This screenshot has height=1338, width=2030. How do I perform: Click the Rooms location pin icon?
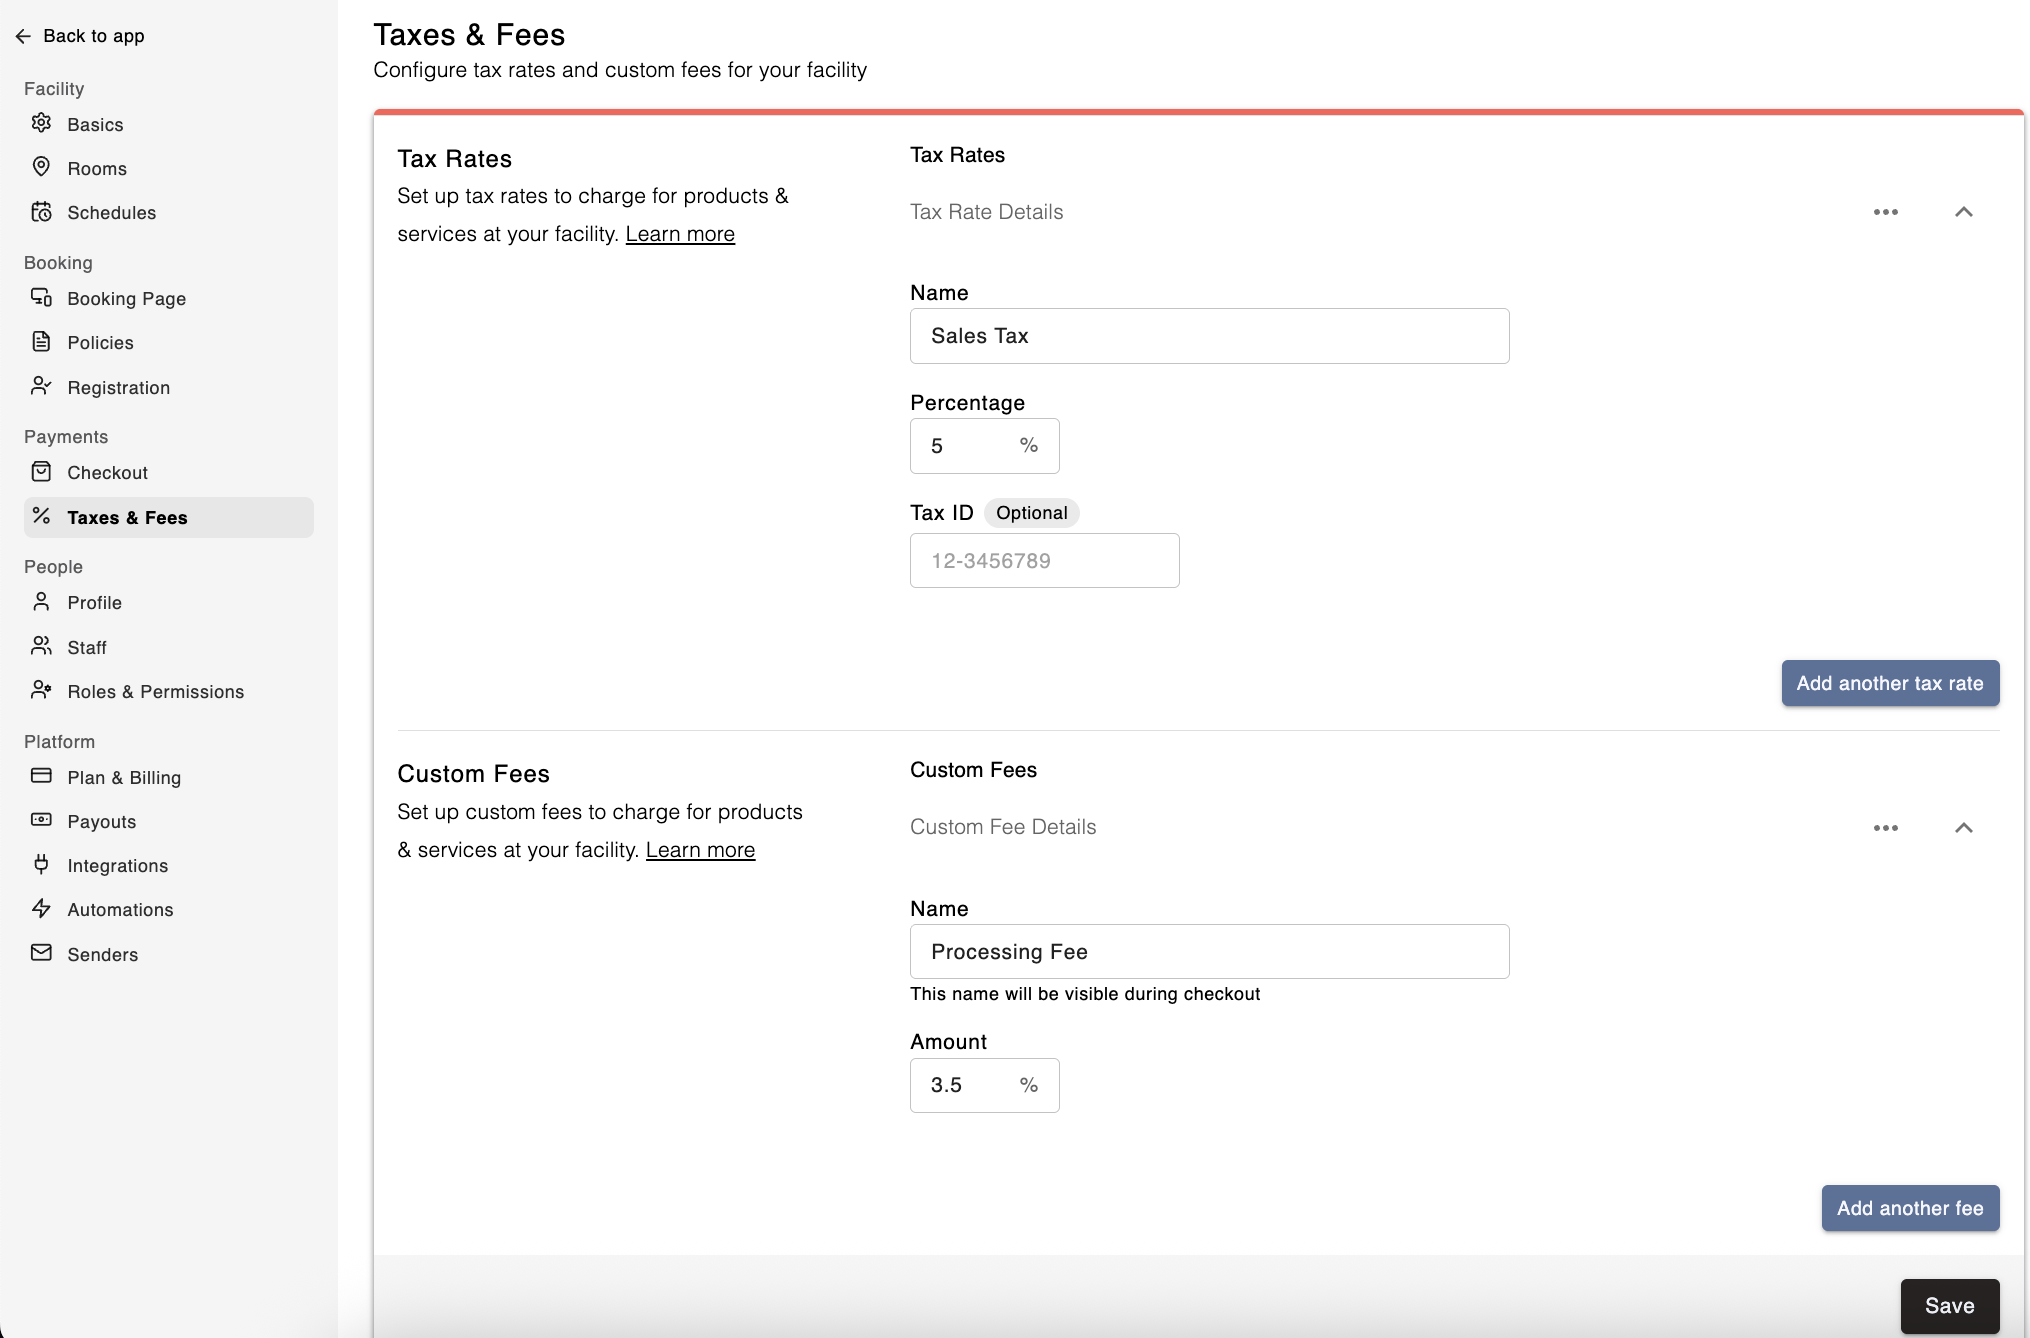pos(41,167)
